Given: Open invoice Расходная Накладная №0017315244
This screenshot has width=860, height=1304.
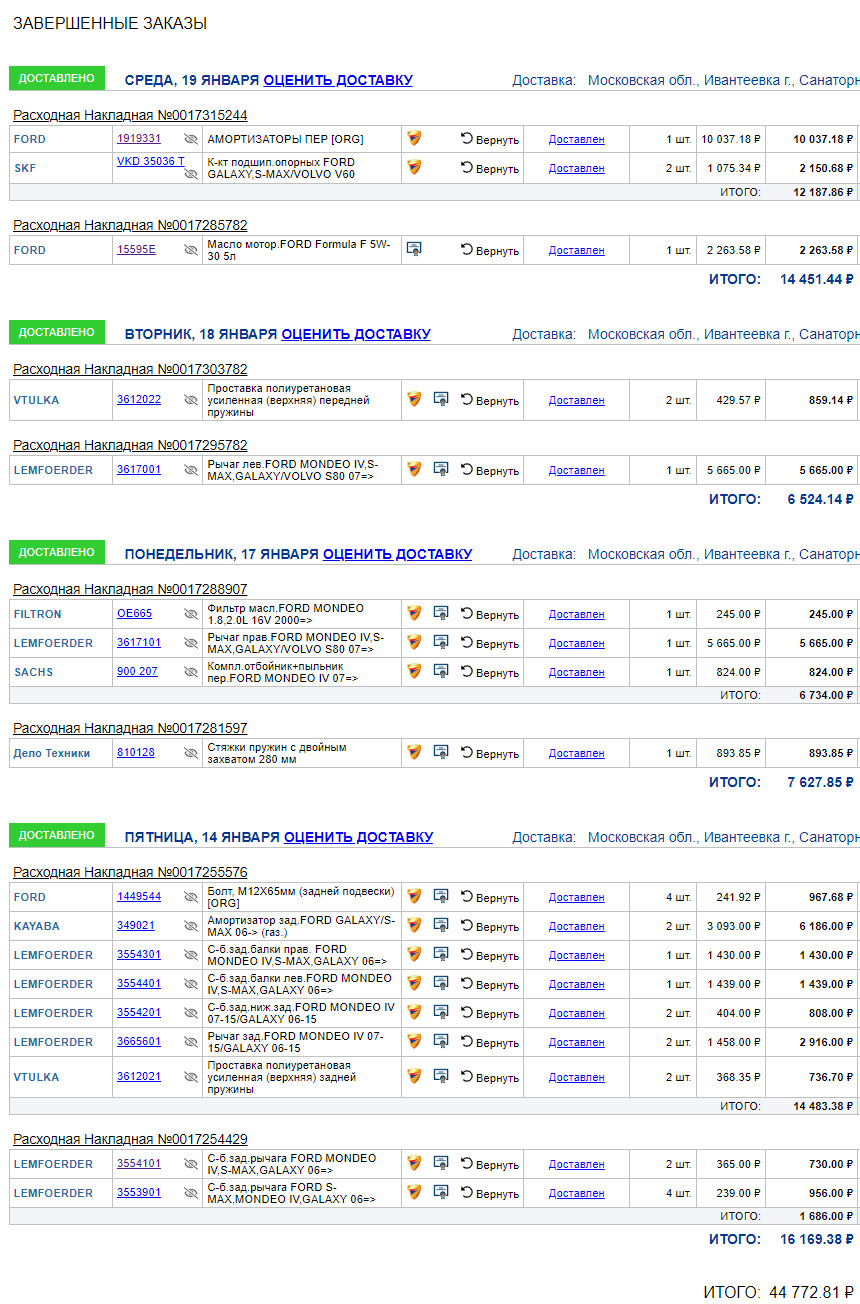Looking at the screenshot, I should pos(130,115).
